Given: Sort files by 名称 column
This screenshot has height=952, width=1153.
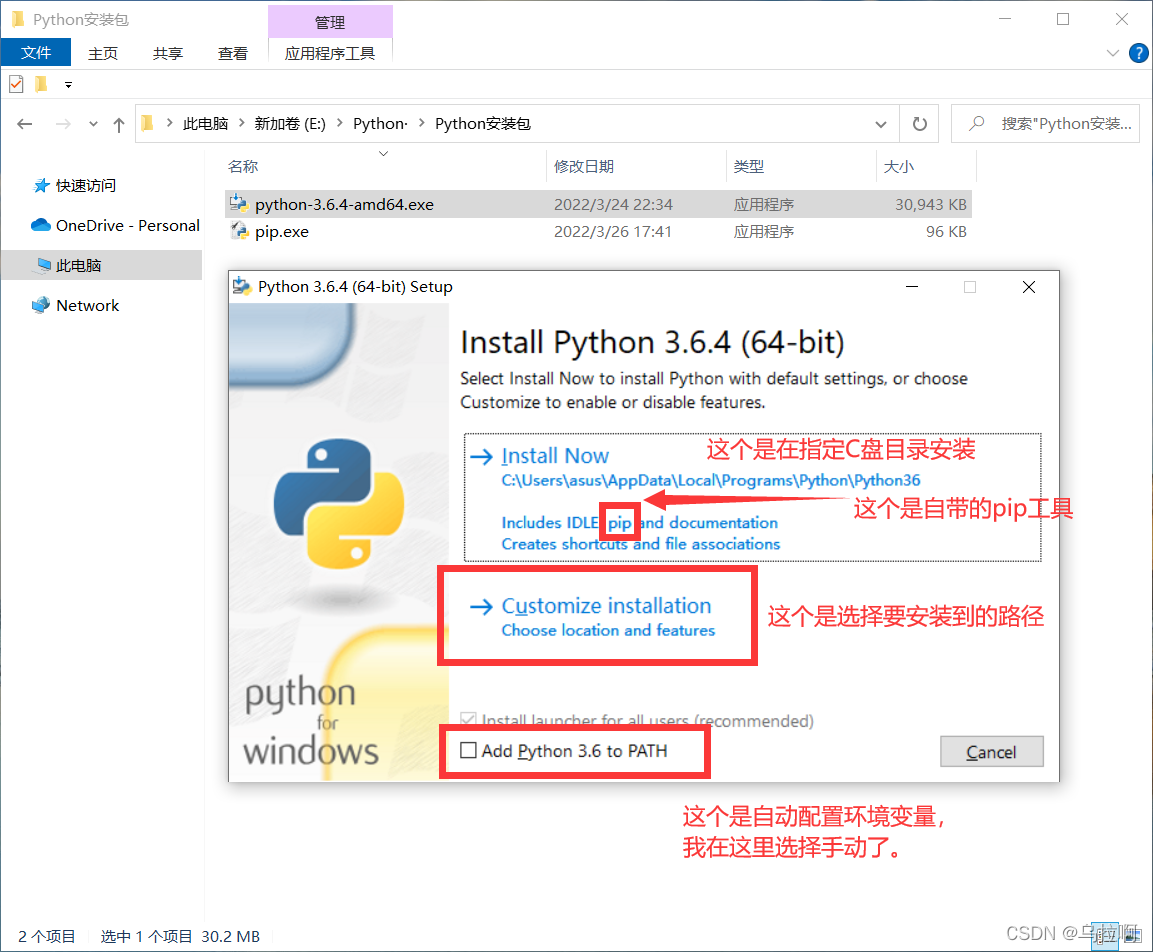Looking at the screenshot, I should pos(243,167).
